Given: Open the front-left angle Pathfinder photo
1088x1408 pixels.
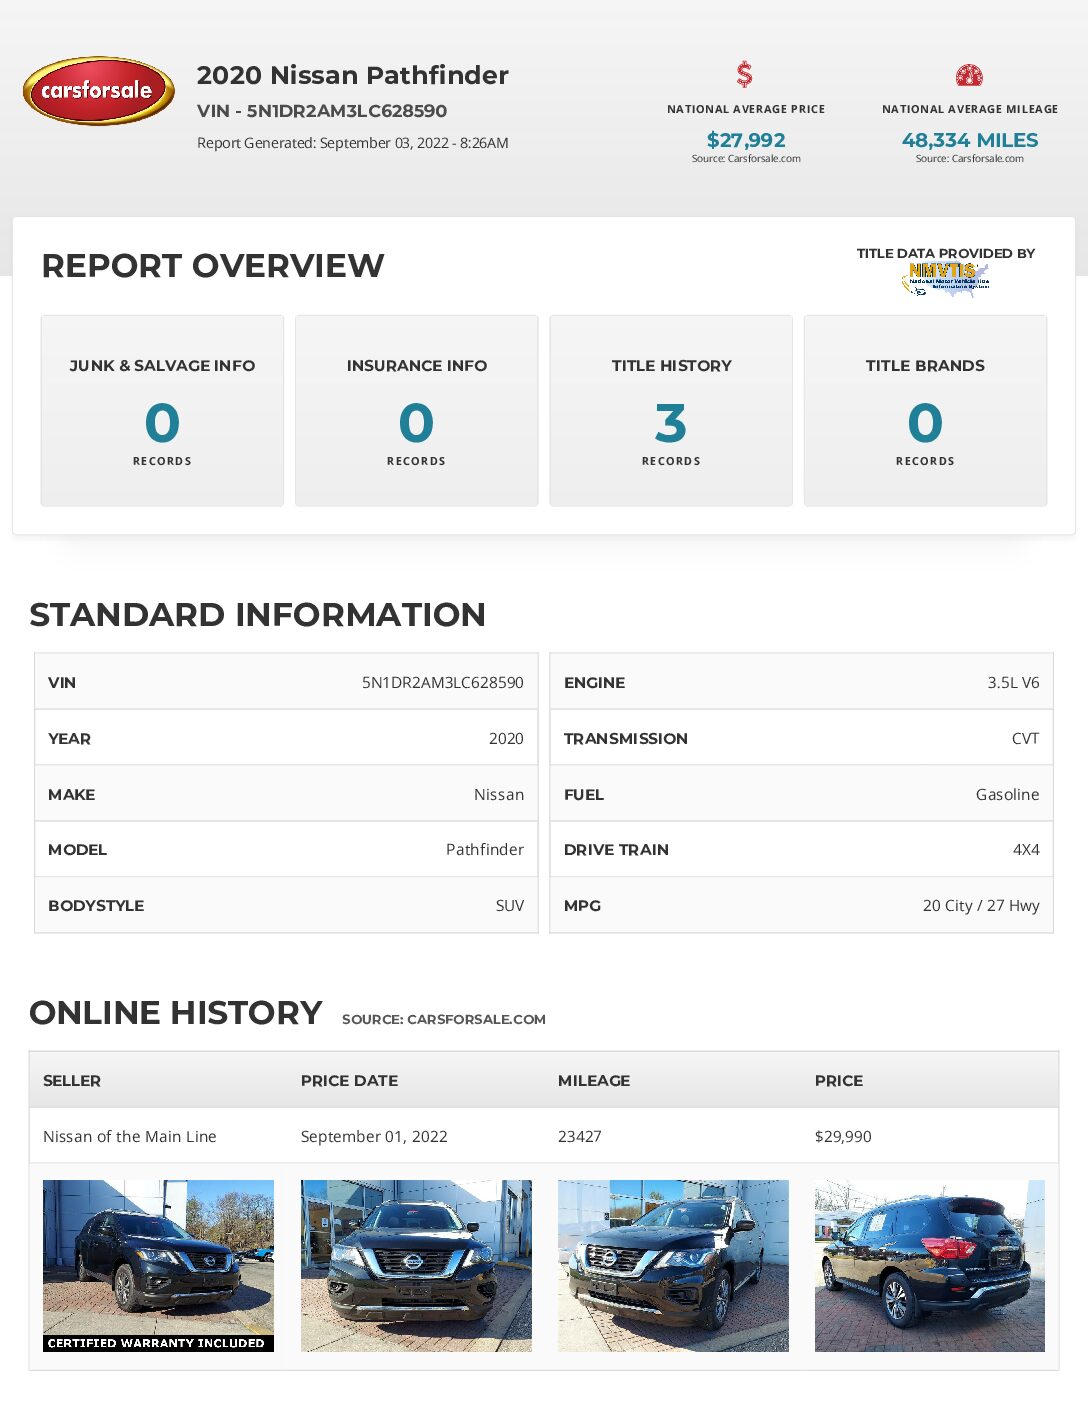Looking at the screenshot, I should 673,1266.
